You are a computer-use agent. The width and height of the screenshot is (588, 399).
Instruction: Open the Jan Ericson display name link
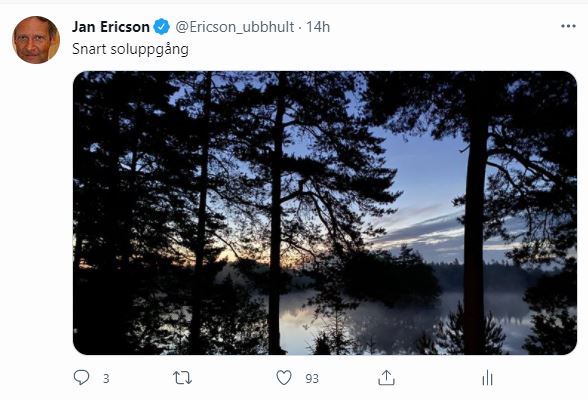point(111,27)
